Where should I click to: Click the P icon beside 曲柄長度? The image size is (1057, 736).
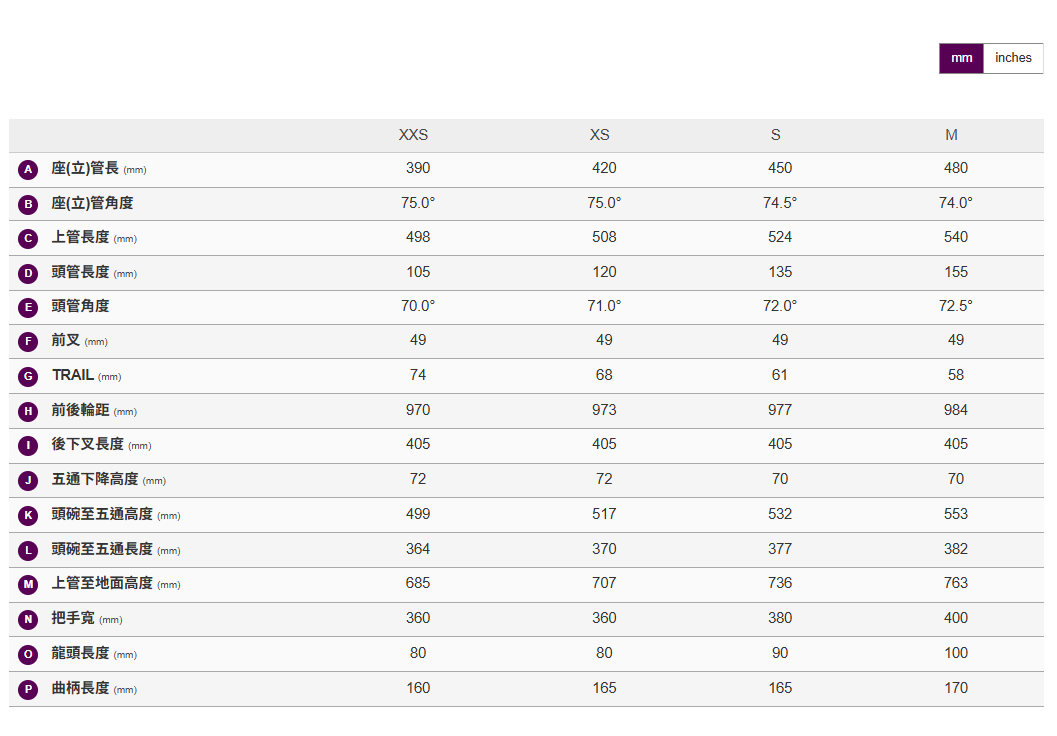[28, 689]
